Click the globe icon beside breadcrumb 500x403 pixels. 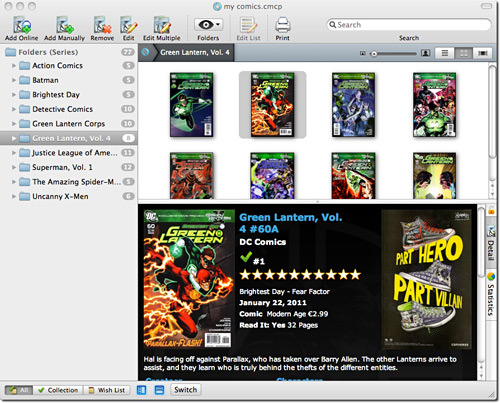(145, 52)
